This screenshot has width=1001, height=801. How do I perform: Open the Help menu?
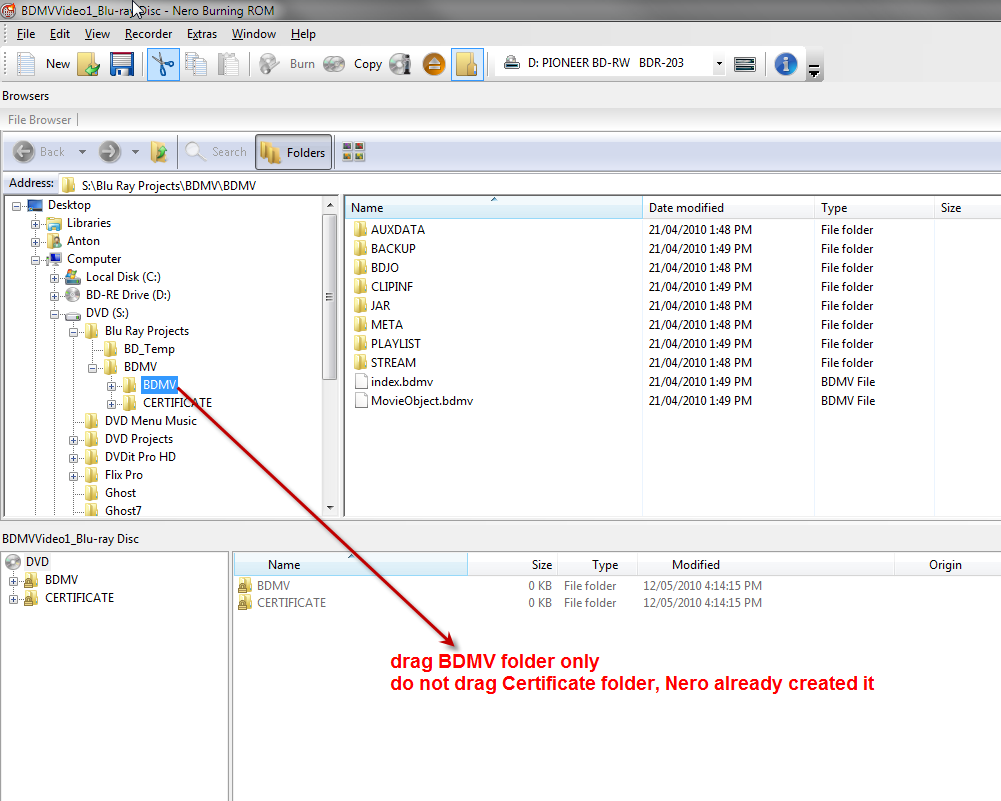pos(303,34)
